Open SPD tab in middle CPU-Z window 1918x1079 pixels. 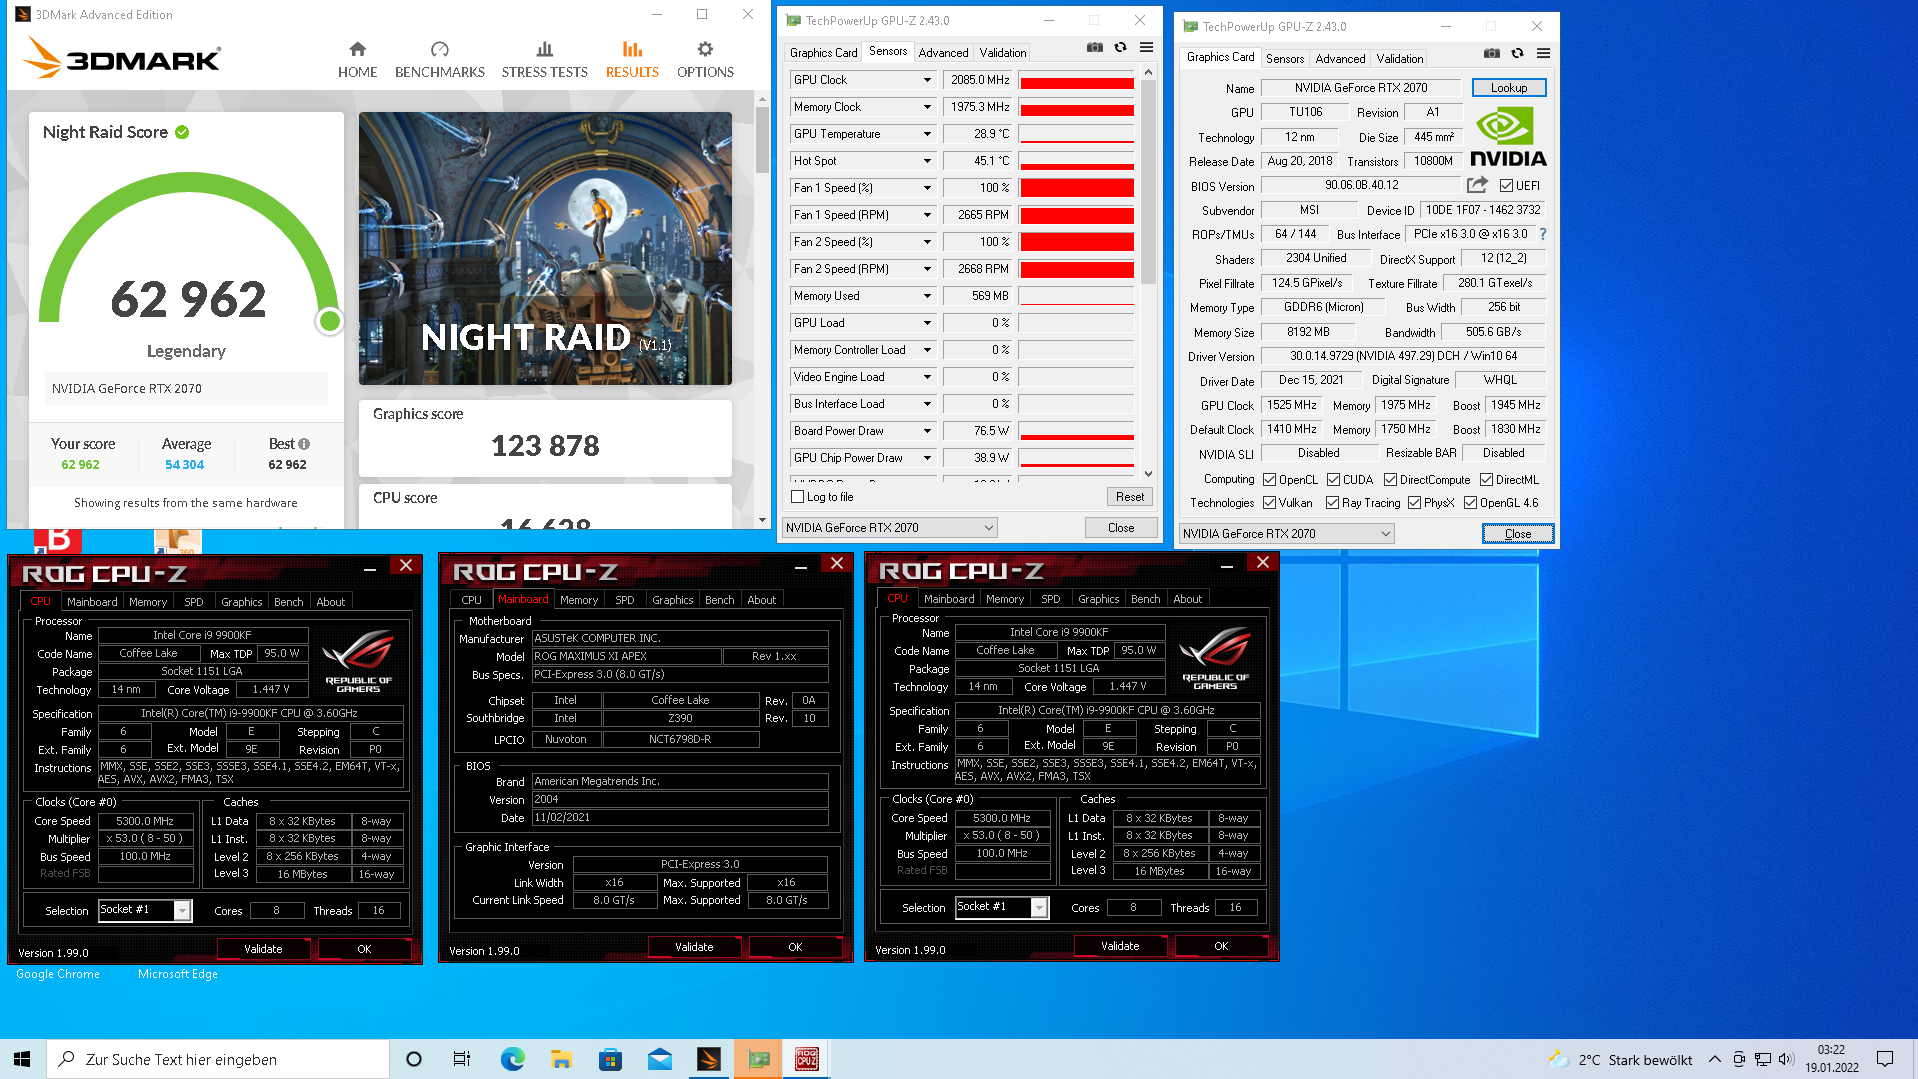(625, 600)
